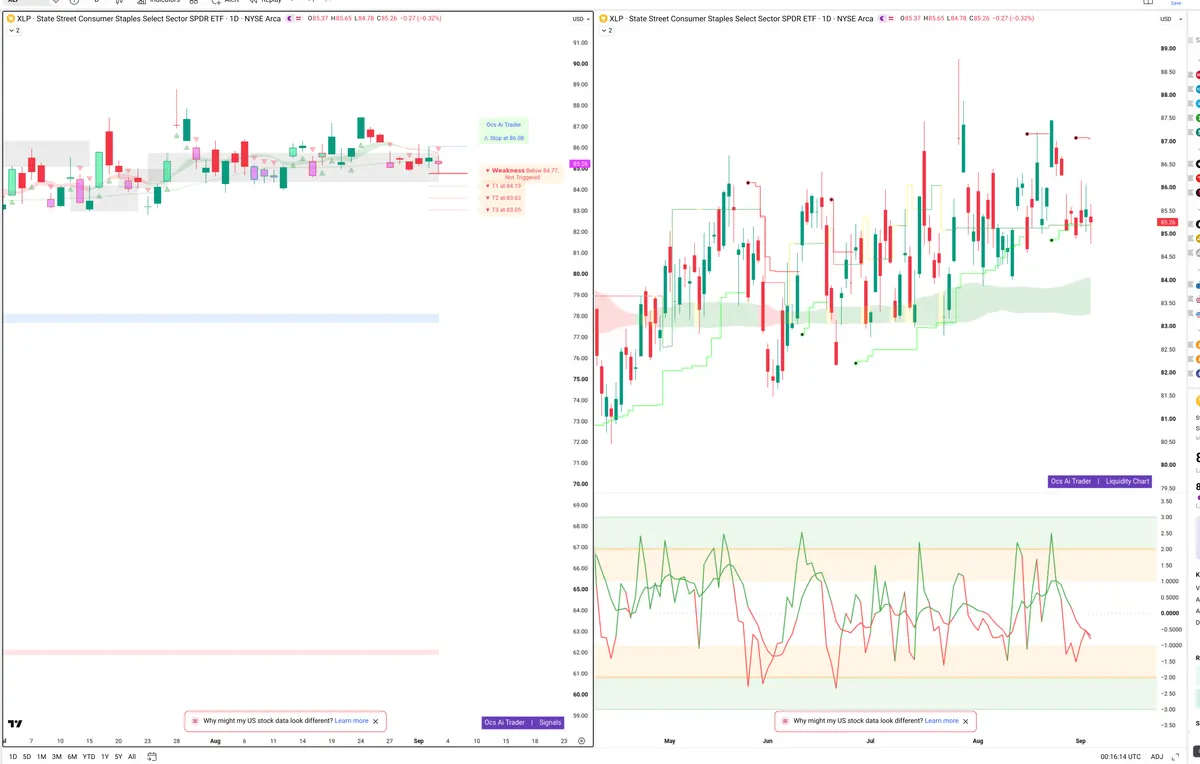Expand the indicator legend in right chart
This screenshot has width=1200, height=764.
[607, 31]
